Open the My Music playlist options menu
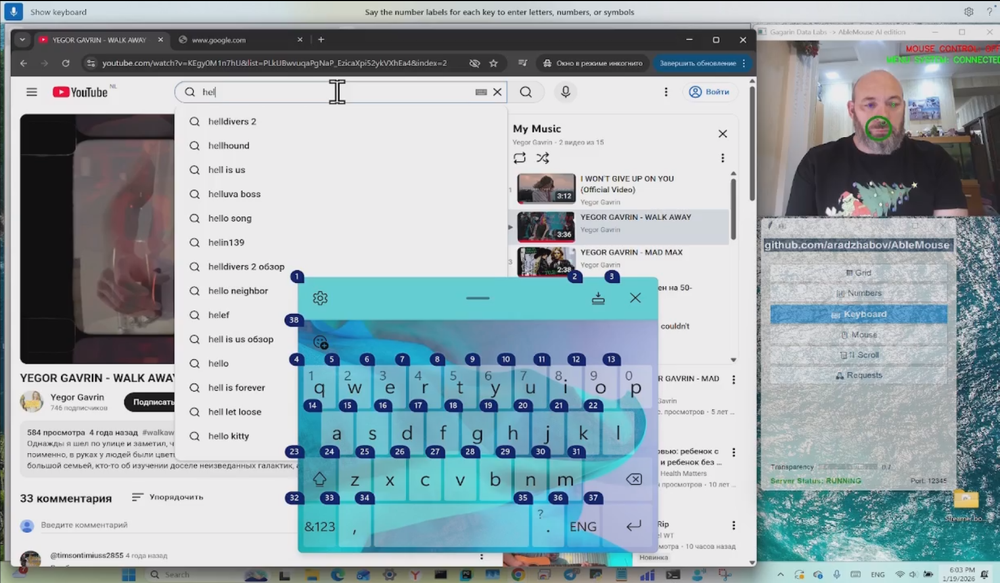Screen dimensions: 1000x583 click(x=723, y=157)
